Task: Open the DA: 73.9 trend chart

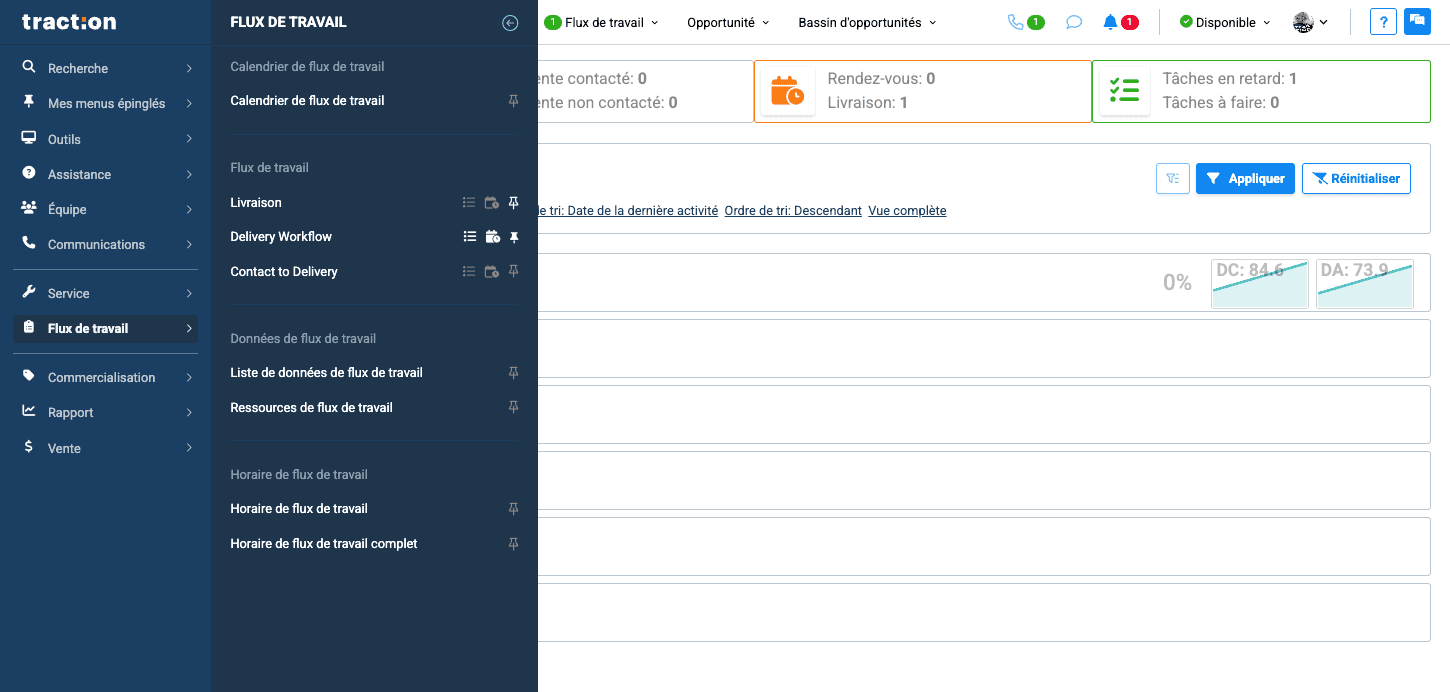Action: click(x=1365, y=284)
